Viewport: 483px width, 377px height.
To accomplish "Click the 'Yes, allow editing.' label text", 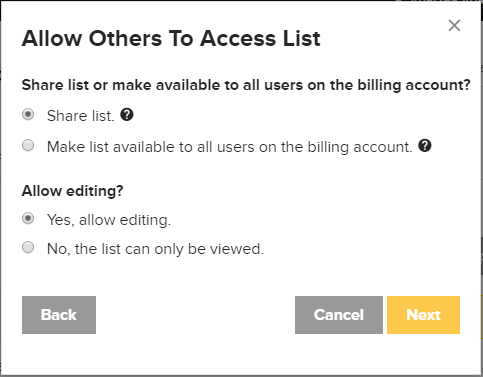I will 109,220.
